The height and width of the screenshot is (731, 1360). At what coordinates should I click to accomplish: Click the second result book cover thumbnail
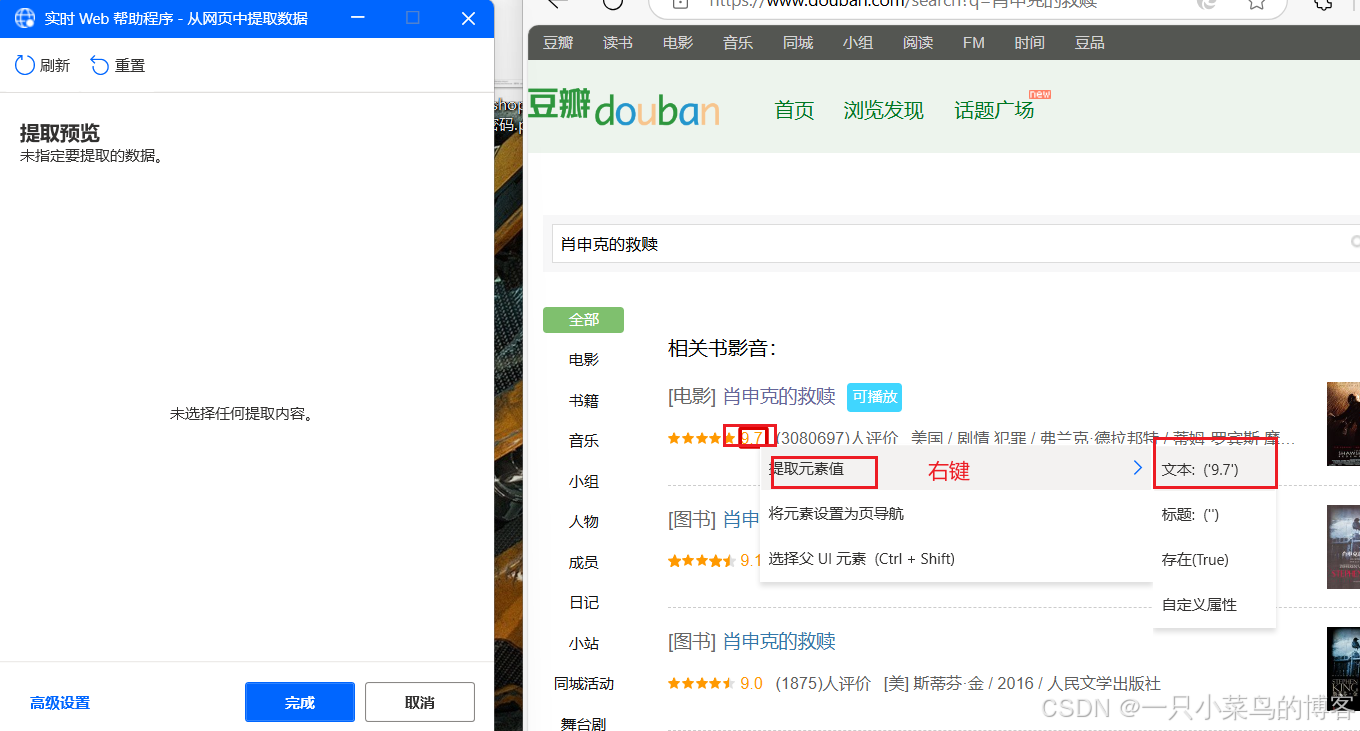[1343, 546]
